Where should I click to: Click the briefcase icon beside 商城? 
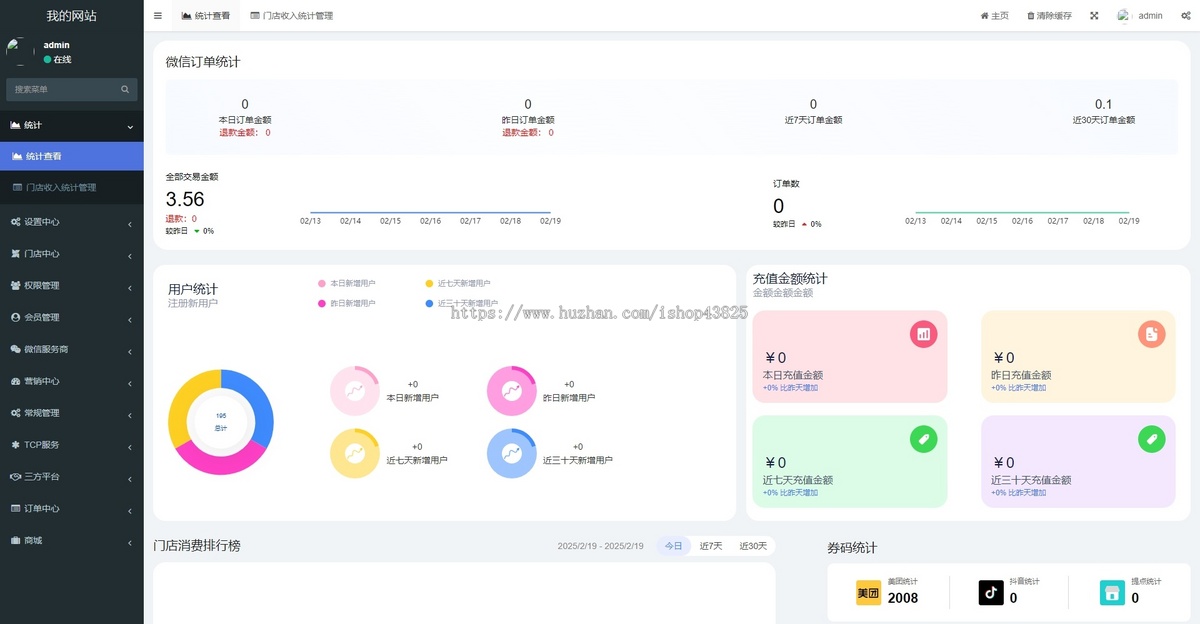15,541
